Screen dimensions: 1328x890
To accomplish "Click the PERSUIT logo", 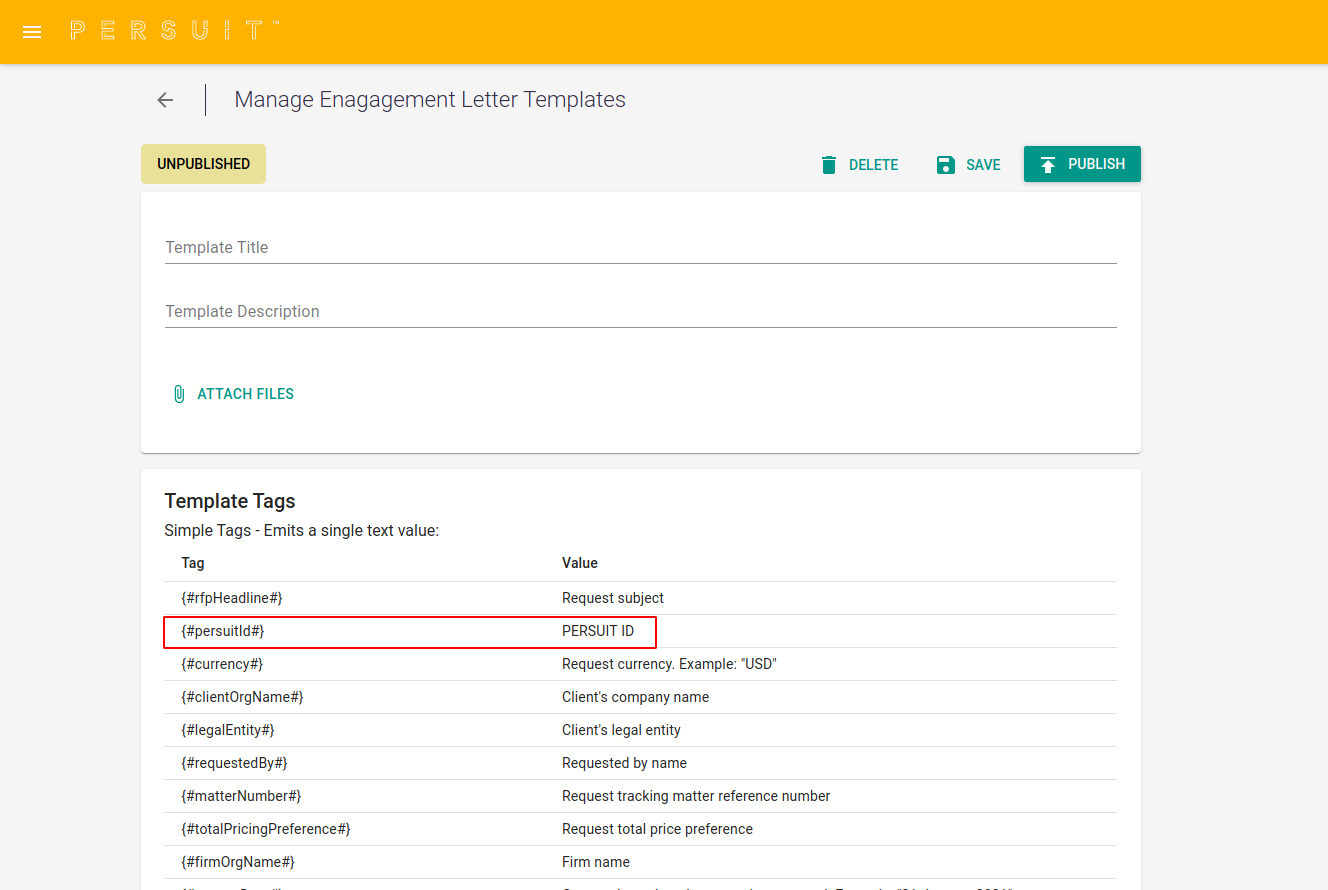I will point(175,31).
